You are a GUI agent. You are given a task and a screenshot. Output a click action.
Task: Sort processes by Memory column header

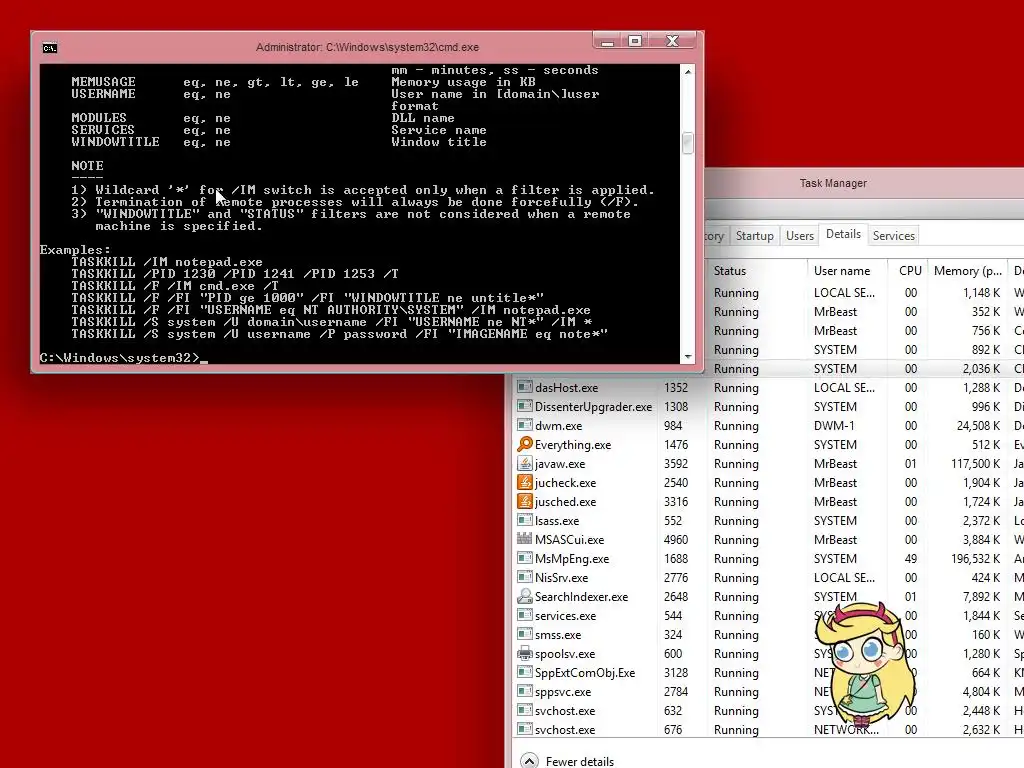(x=967, y=270)
